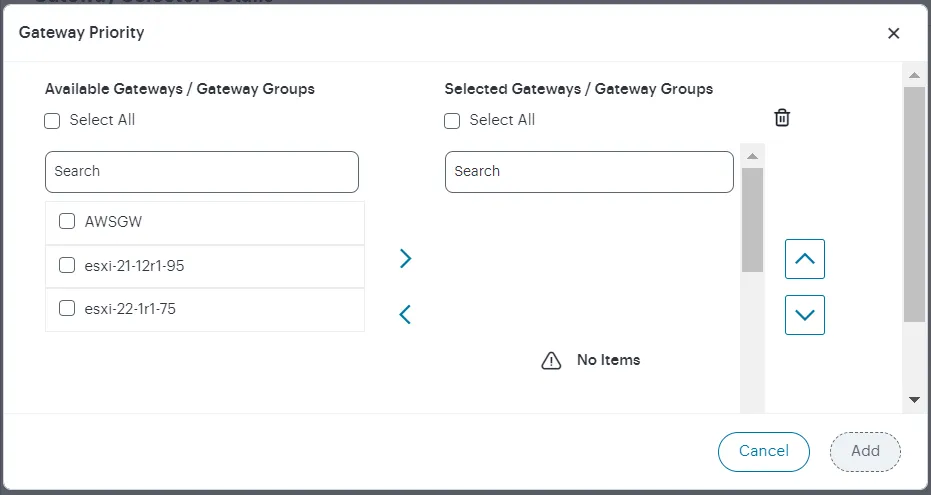Click the AWSGW gateway name
Screen dimensions: 931x495
(113, 222)
